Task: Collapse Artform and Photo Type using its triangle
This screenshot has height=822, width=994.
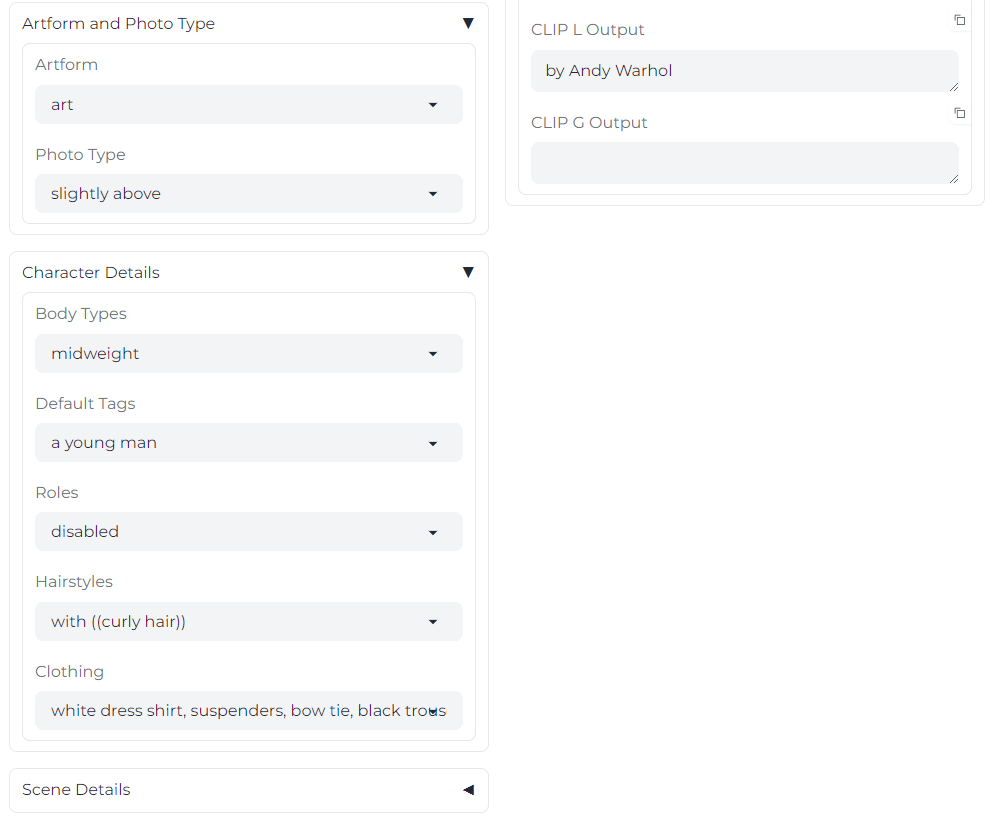Action: coord(468,23)
